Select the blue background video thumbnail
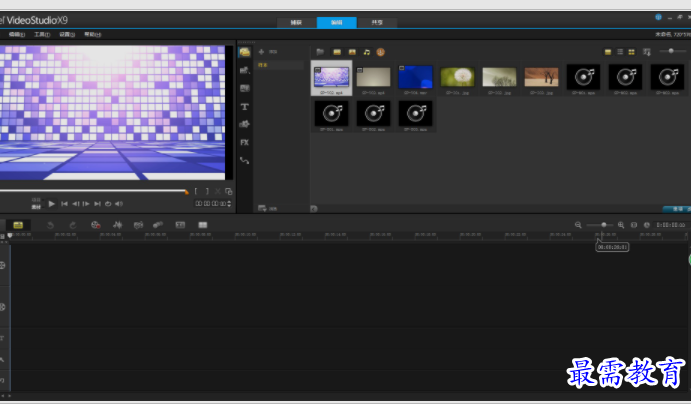The width and height of the screenshot is (691, 404). [x=415, y=78]
